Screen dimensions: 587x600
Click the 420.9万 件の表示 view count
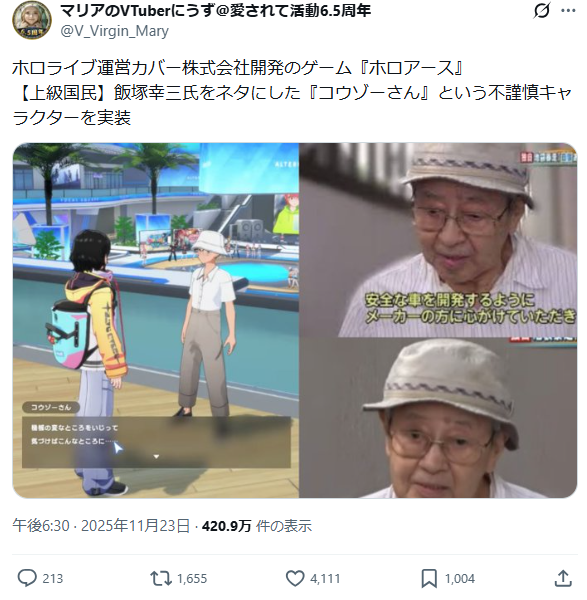(x=257, y=526)
